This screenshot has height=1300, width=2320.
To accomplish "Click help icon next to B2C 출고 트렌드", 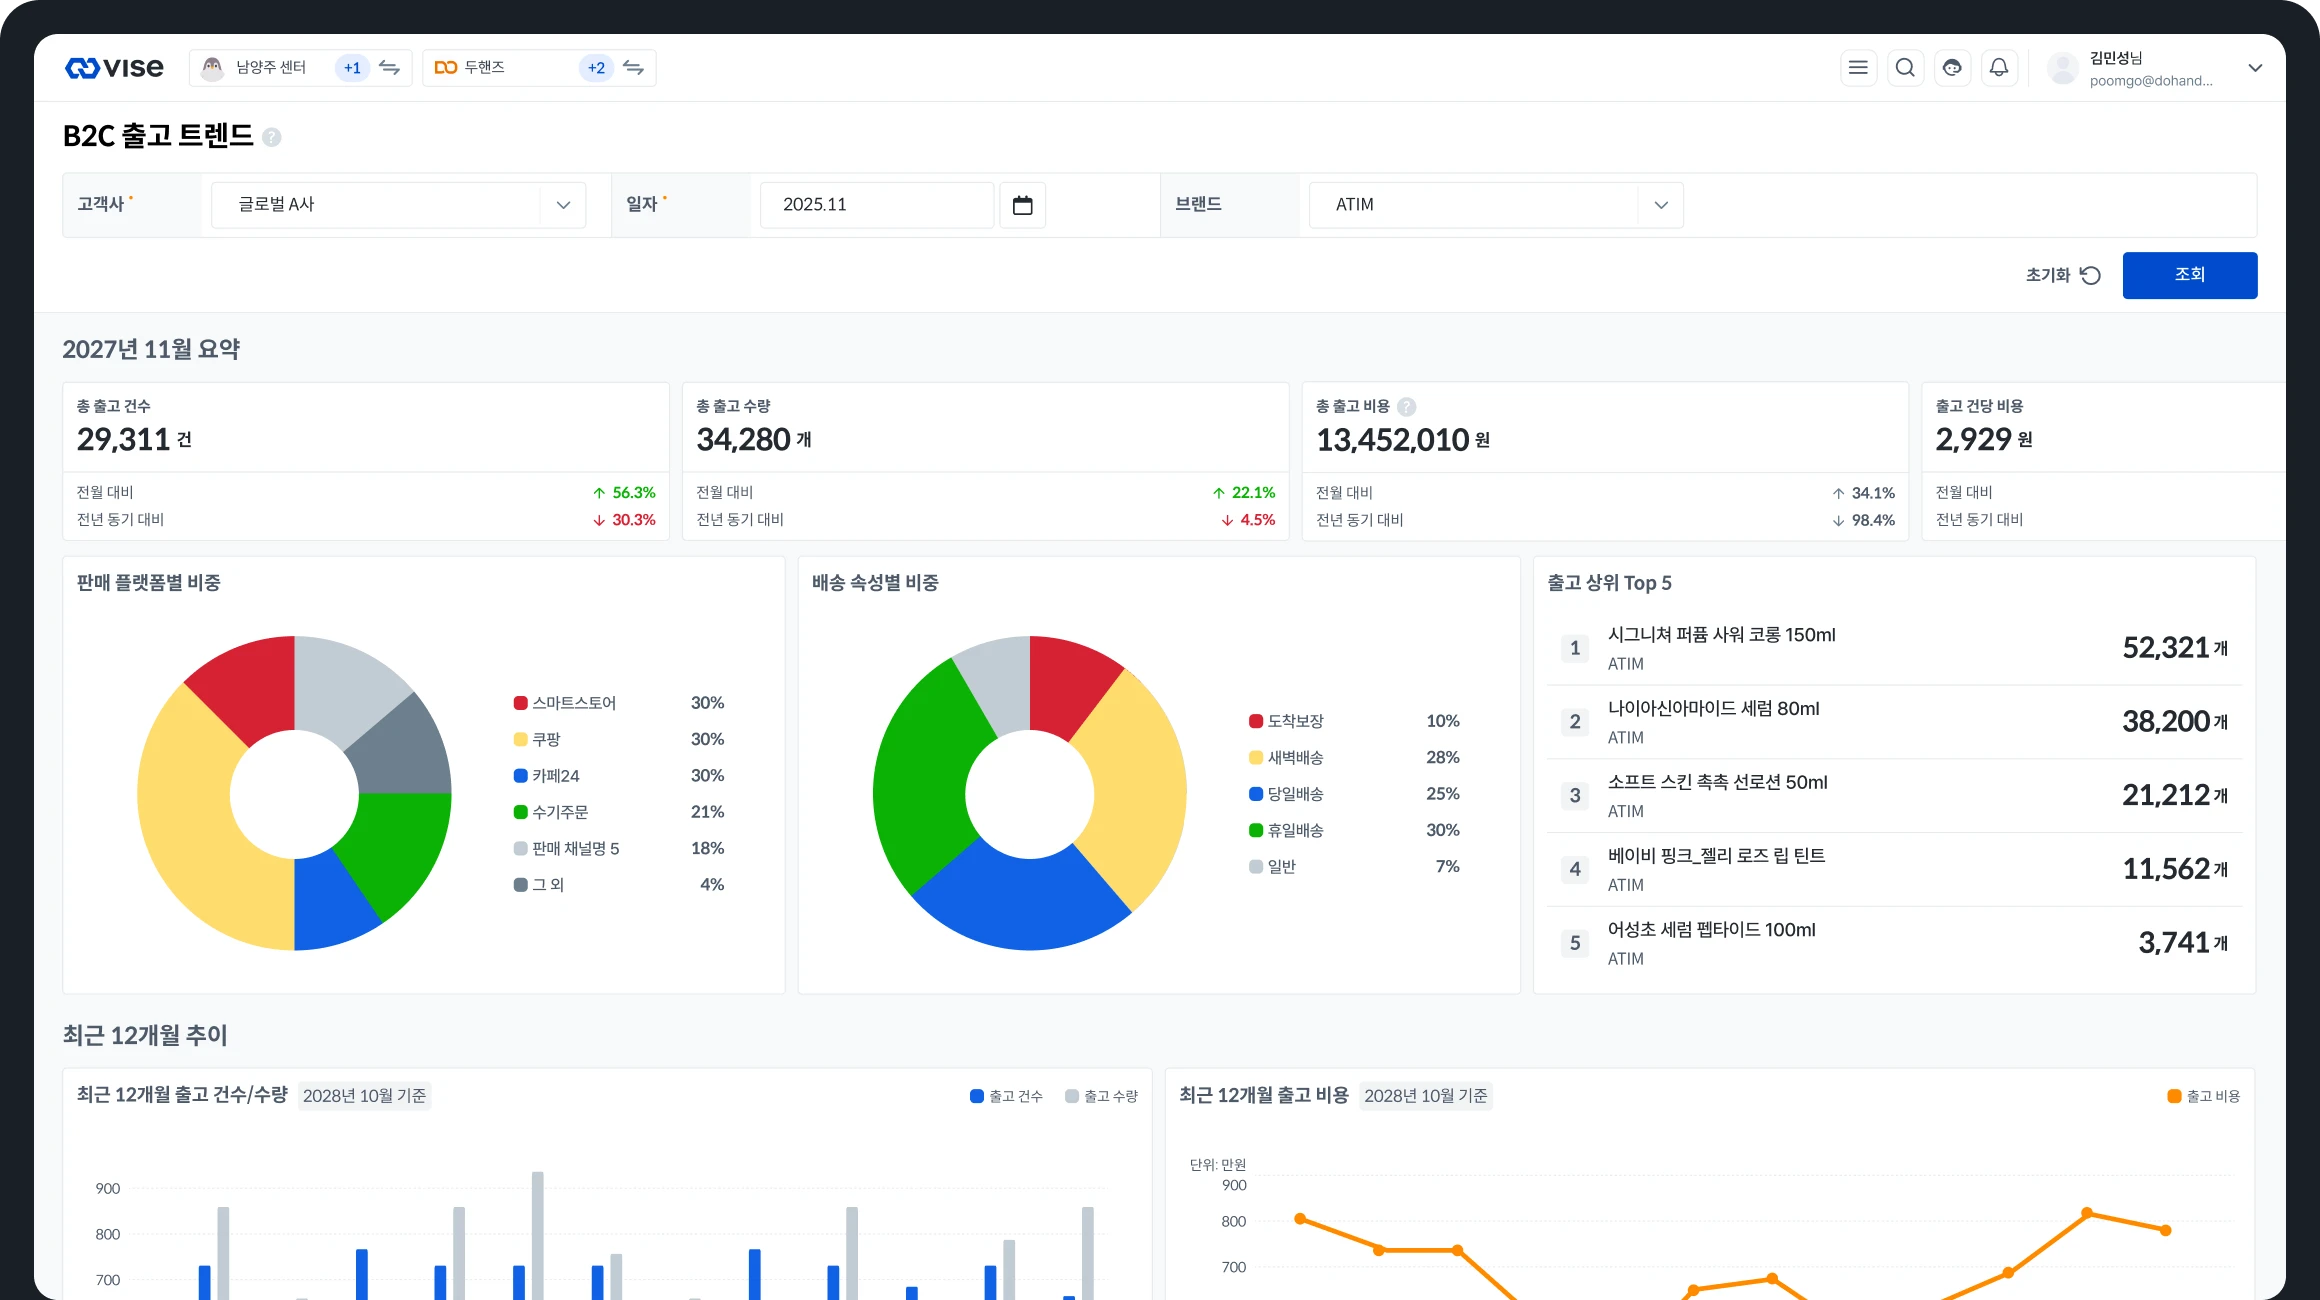I will tap(272, 137).
